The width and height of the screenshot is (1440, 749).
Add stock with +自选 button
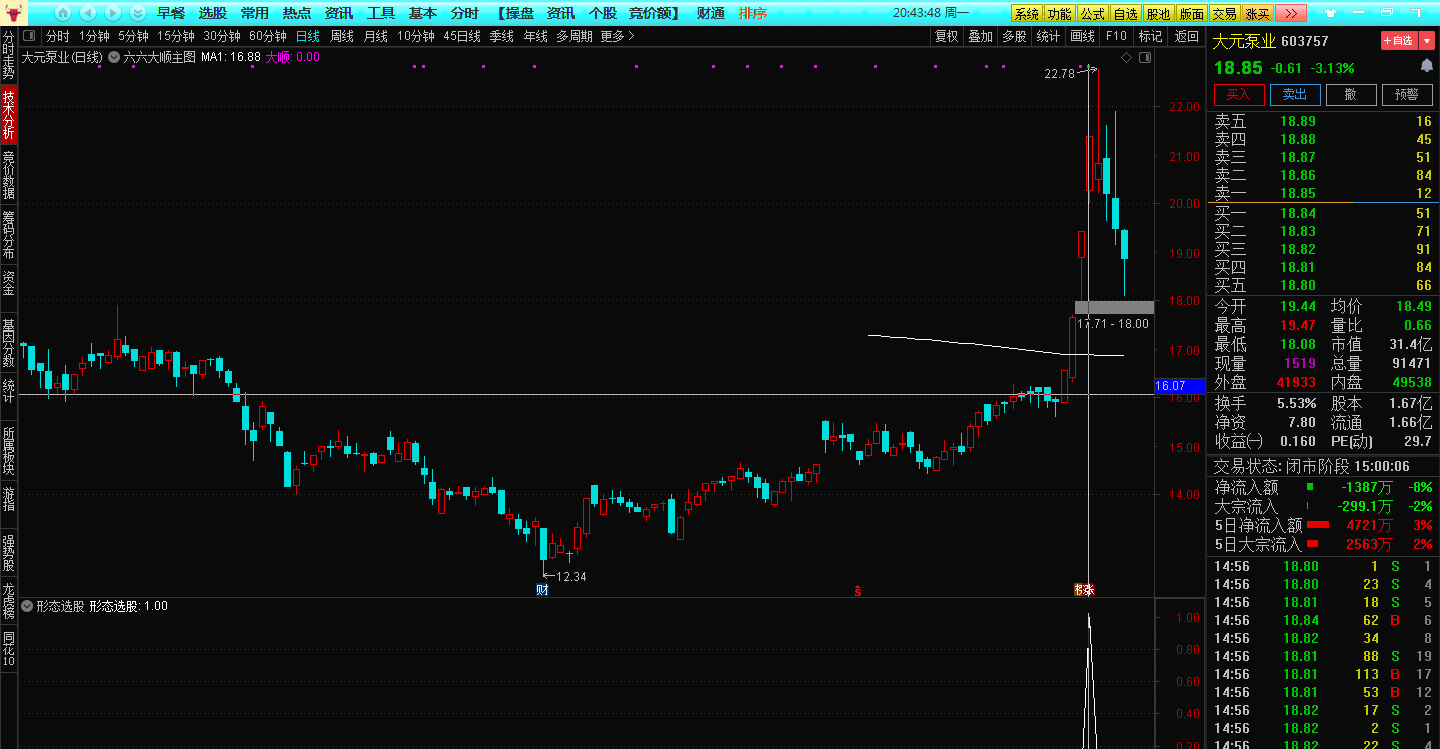[x=1400, y=41]
